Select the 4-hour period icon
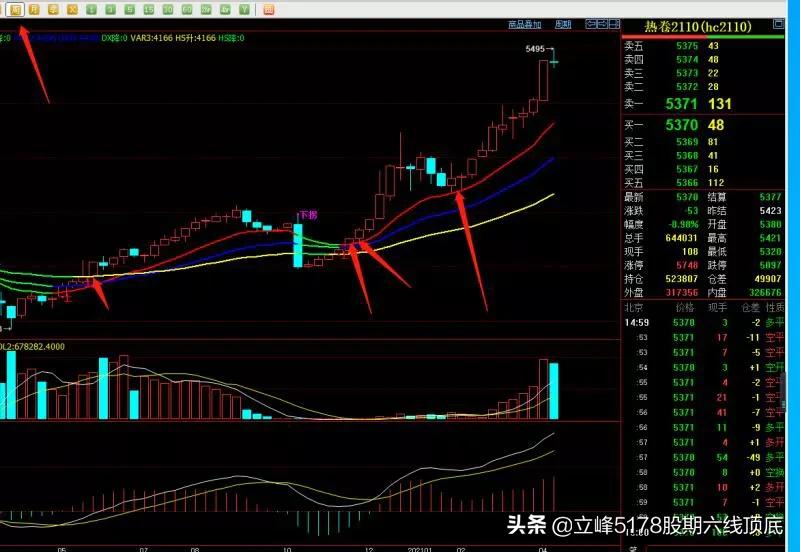 [x=226, y=9]
